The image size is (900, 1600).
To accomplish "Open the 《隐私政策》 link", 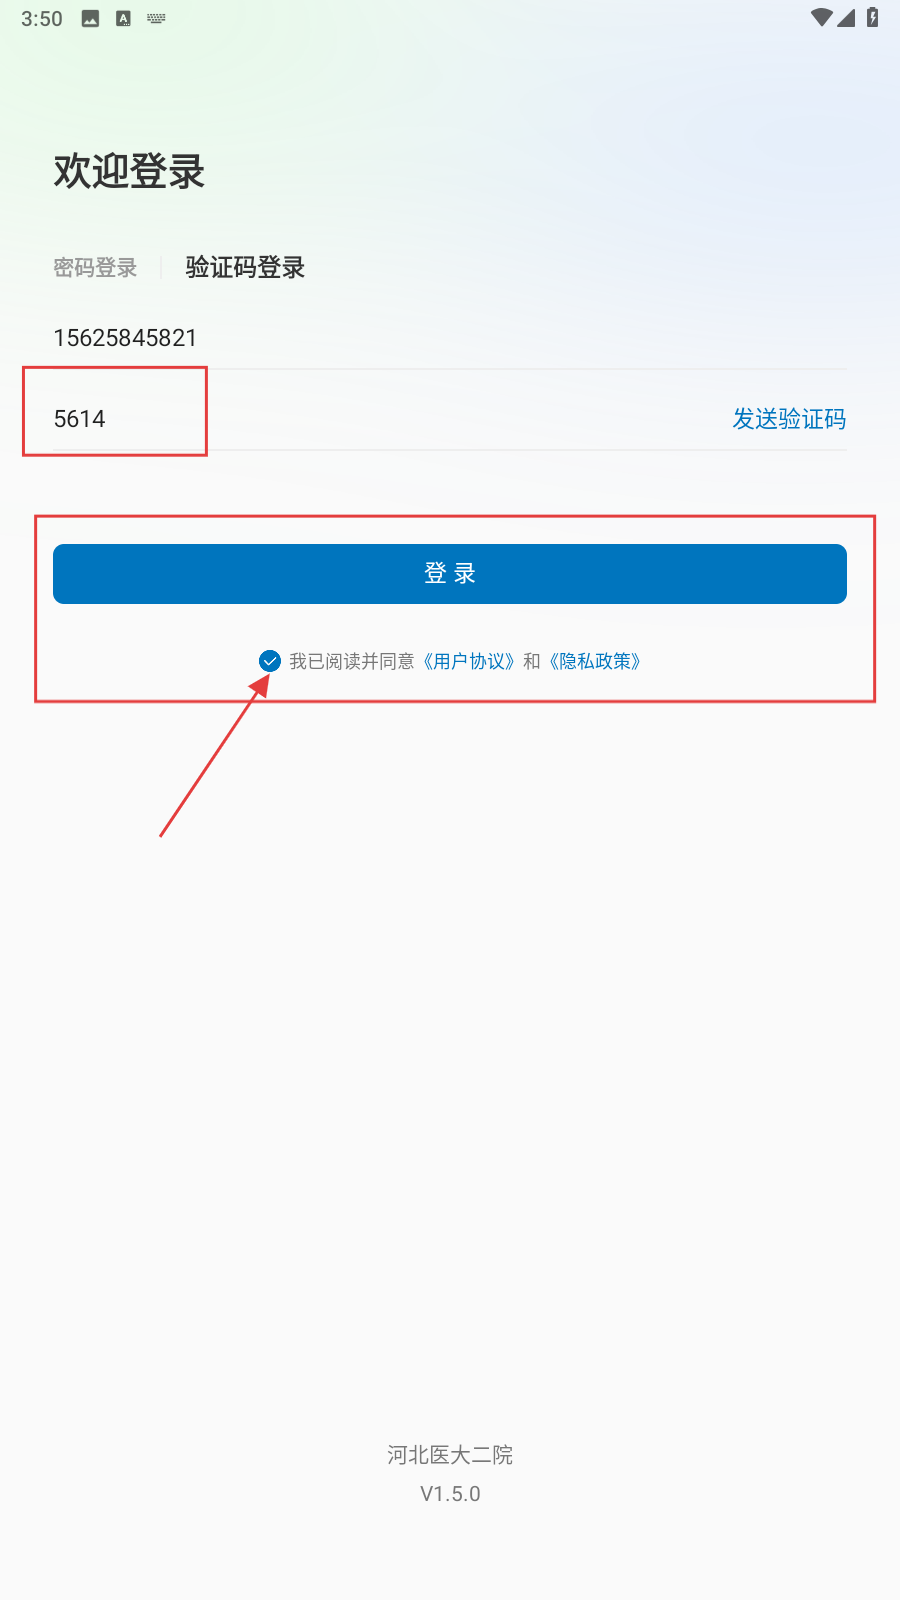I will click(x=595, y=661).
